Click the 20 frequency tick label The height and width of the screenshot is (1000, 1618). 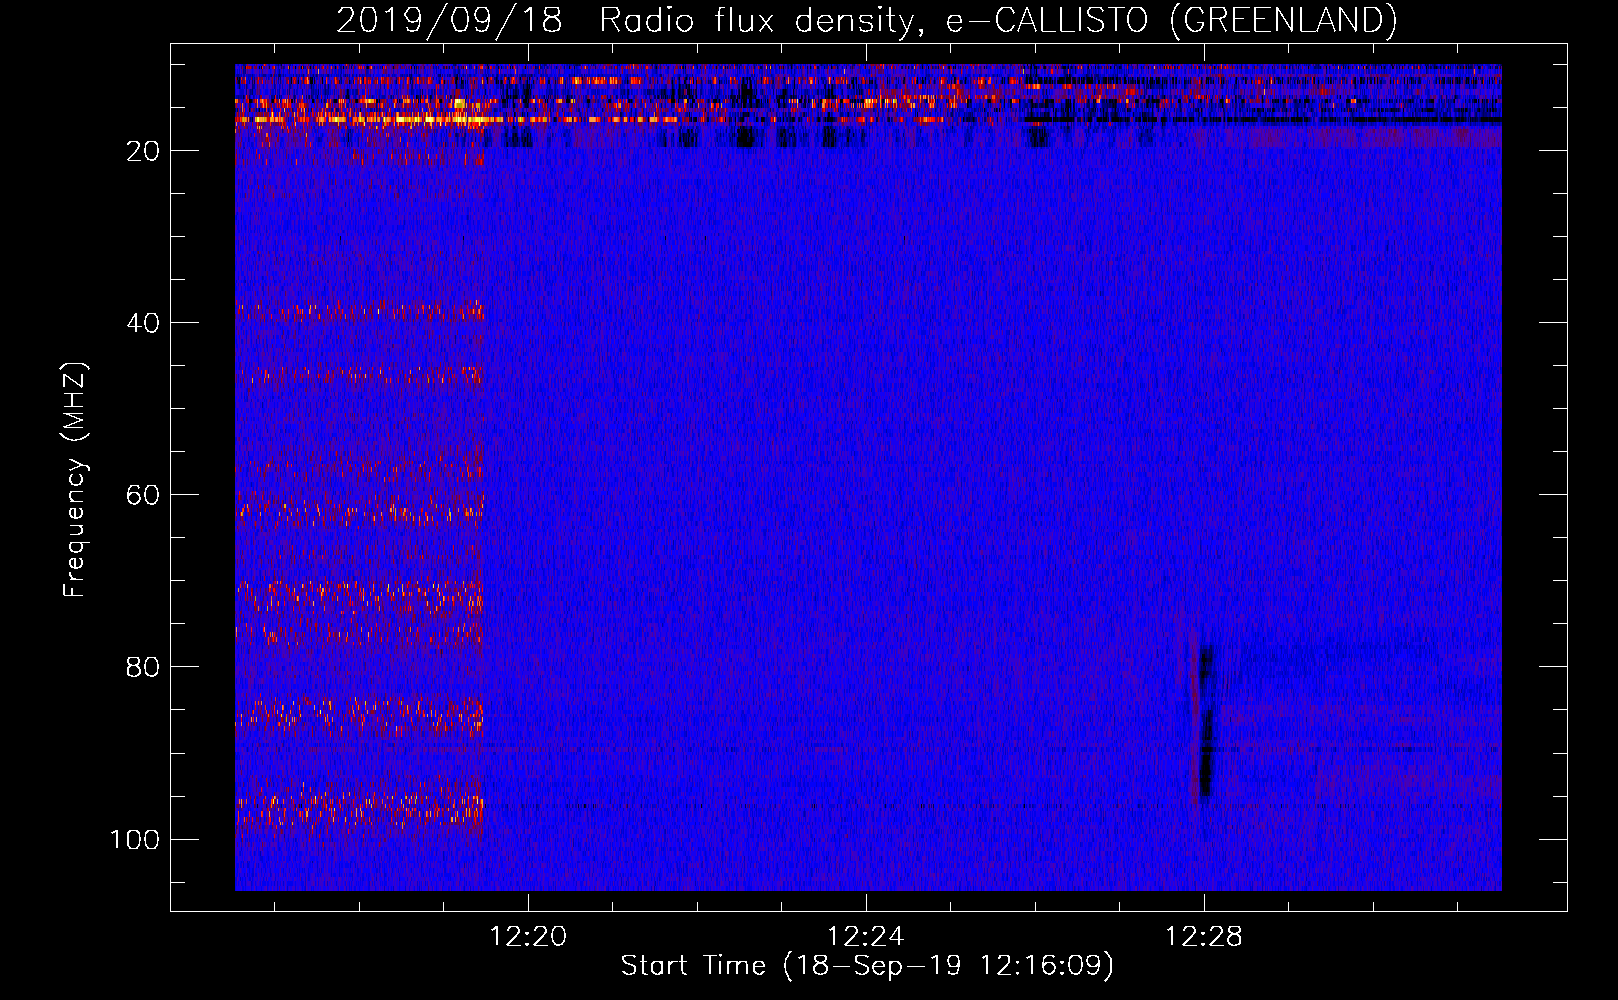pyautogui.click(x=144, y=151)
